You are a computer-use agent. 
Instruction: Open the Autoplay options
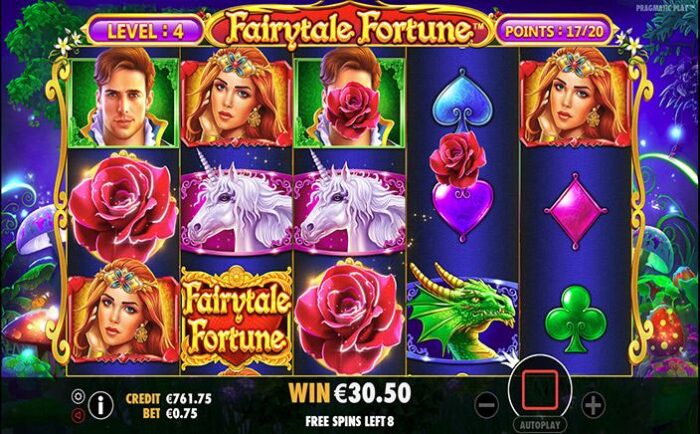tap(540, 424)
